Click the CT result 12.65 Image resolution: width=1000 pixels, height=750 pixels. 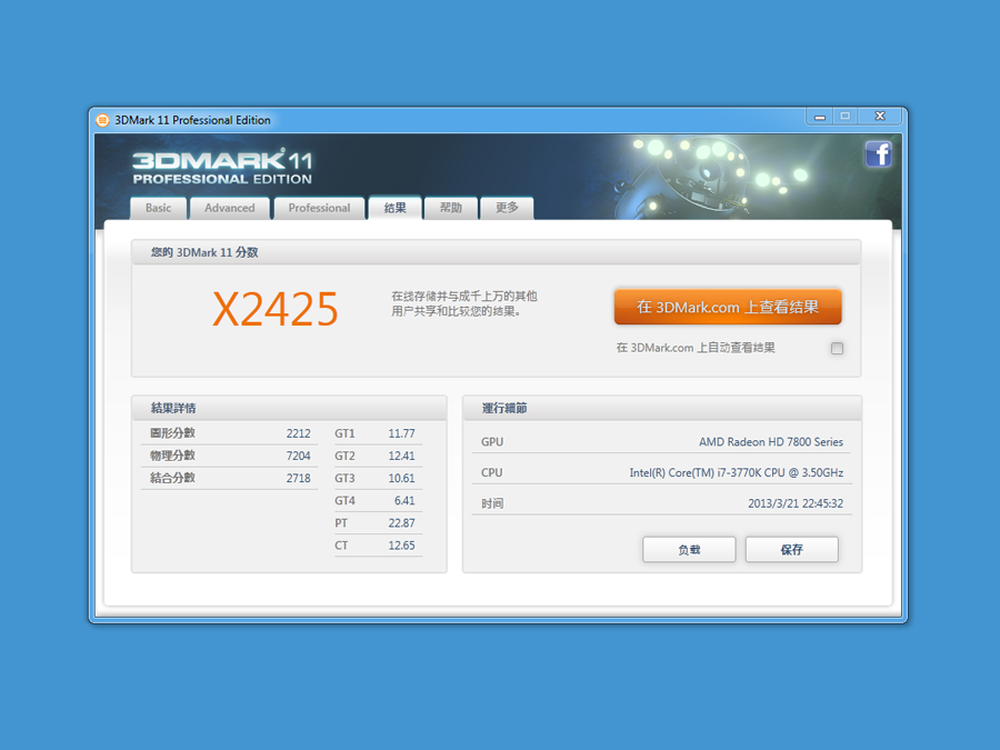(401, 545)
